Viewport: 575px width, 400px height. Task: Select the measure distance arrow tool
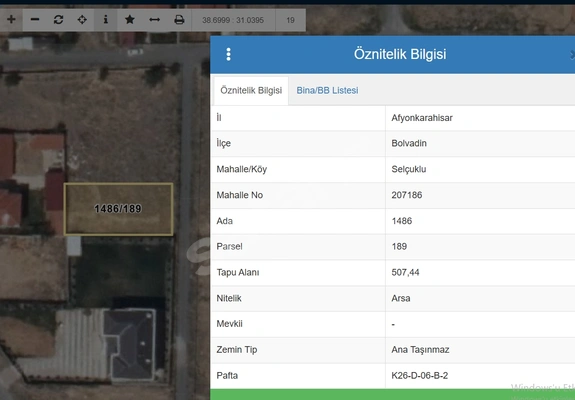point(154,20)
